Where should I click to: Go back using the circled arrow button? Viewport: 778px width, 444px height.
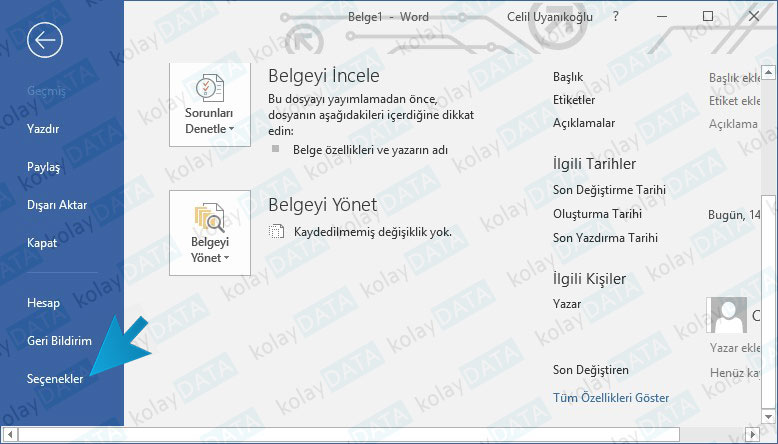click(45, 40)
